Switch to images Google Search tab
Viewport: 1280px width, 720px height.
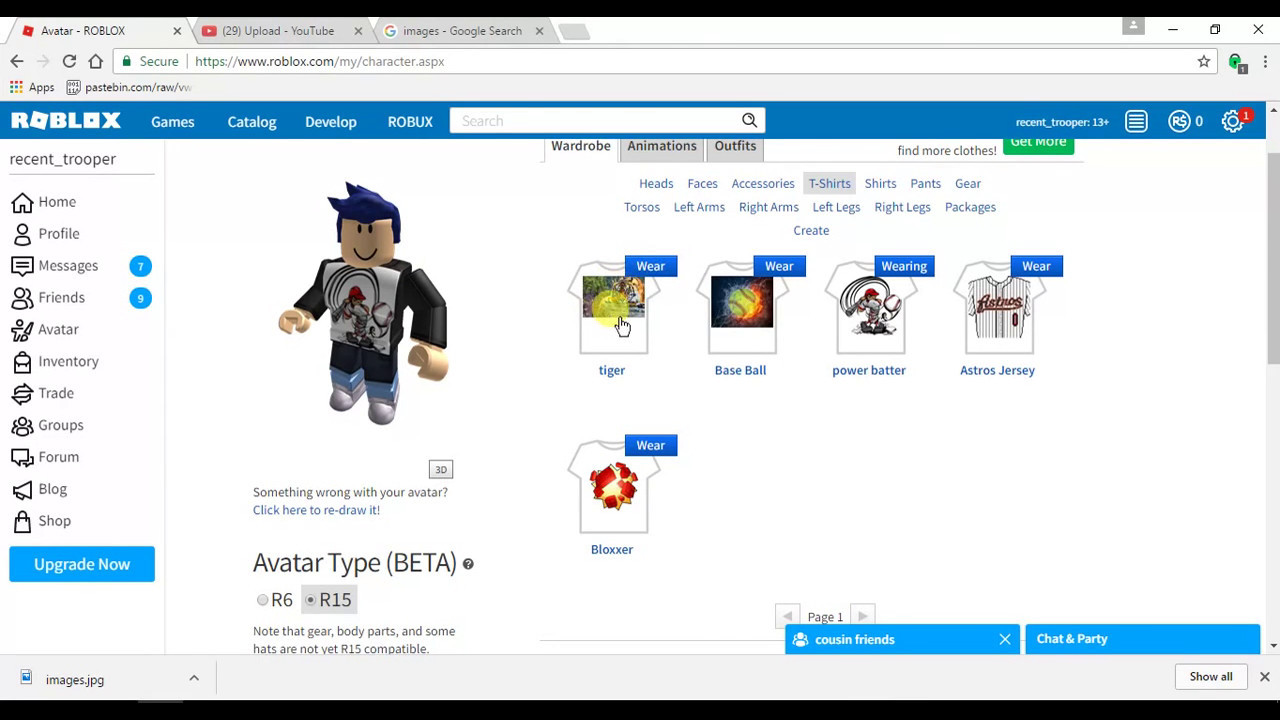[462, 31]
